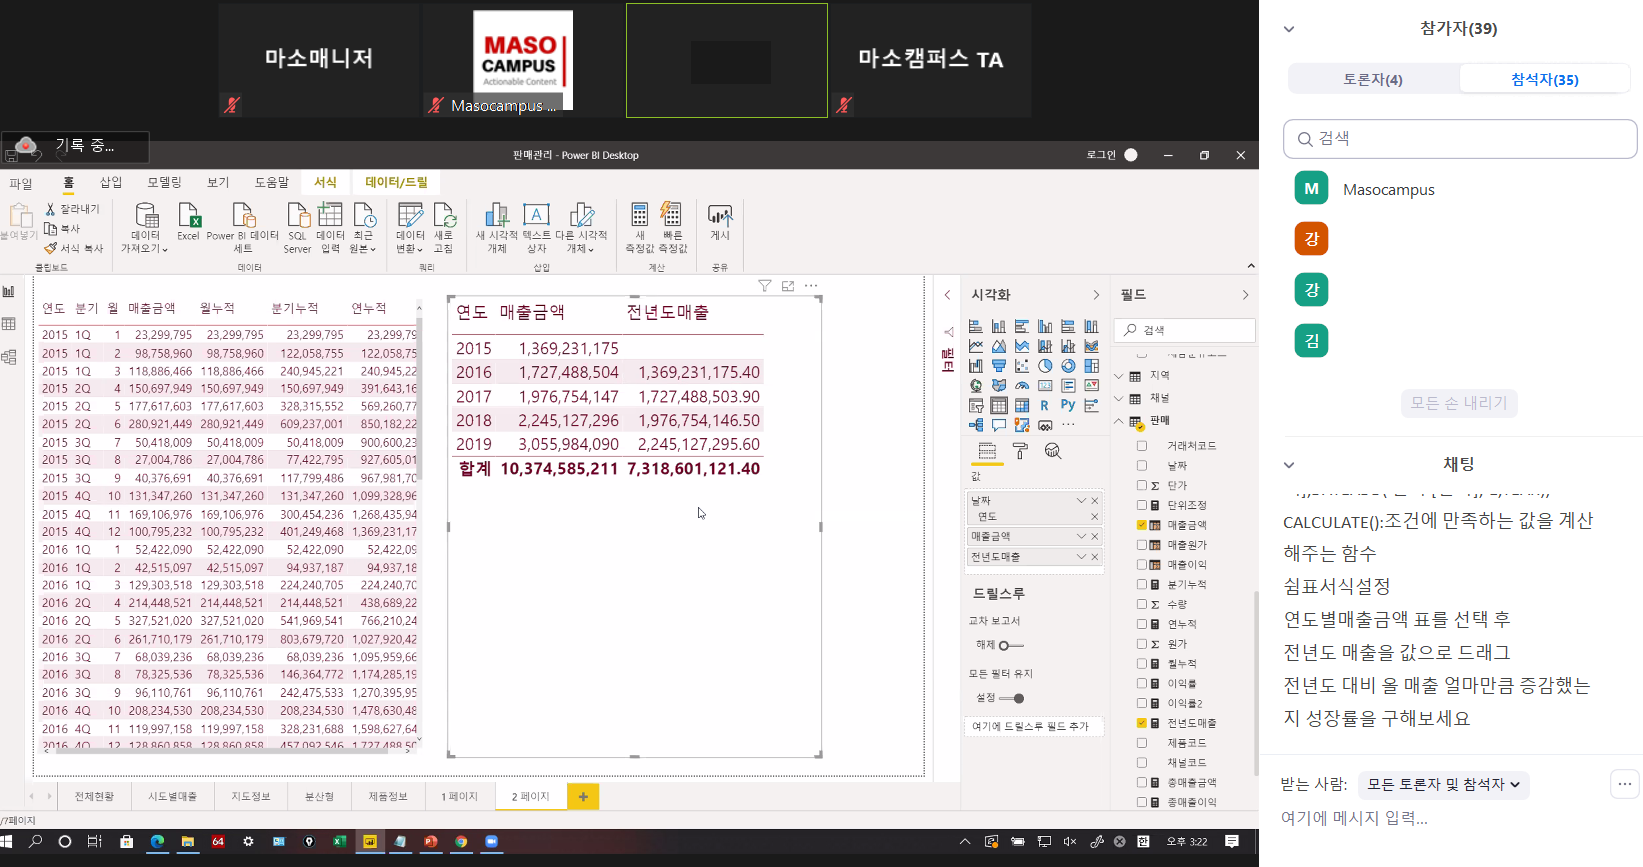This screenshot has height=867, width=1643.
Task: Click the filter icon above the table visual
Action: pyautogui.click(x=765, y=286)
